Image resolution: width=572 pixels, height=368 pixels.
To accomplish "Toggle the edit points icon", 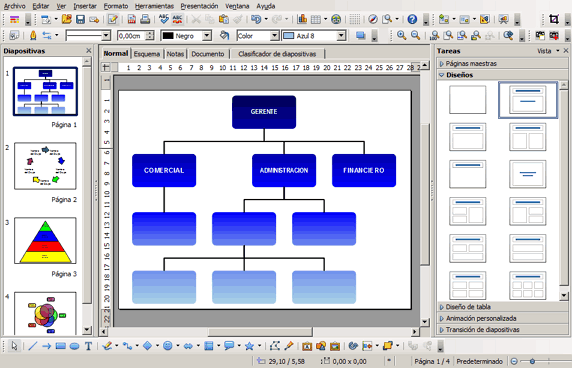I will coord(274,346).
